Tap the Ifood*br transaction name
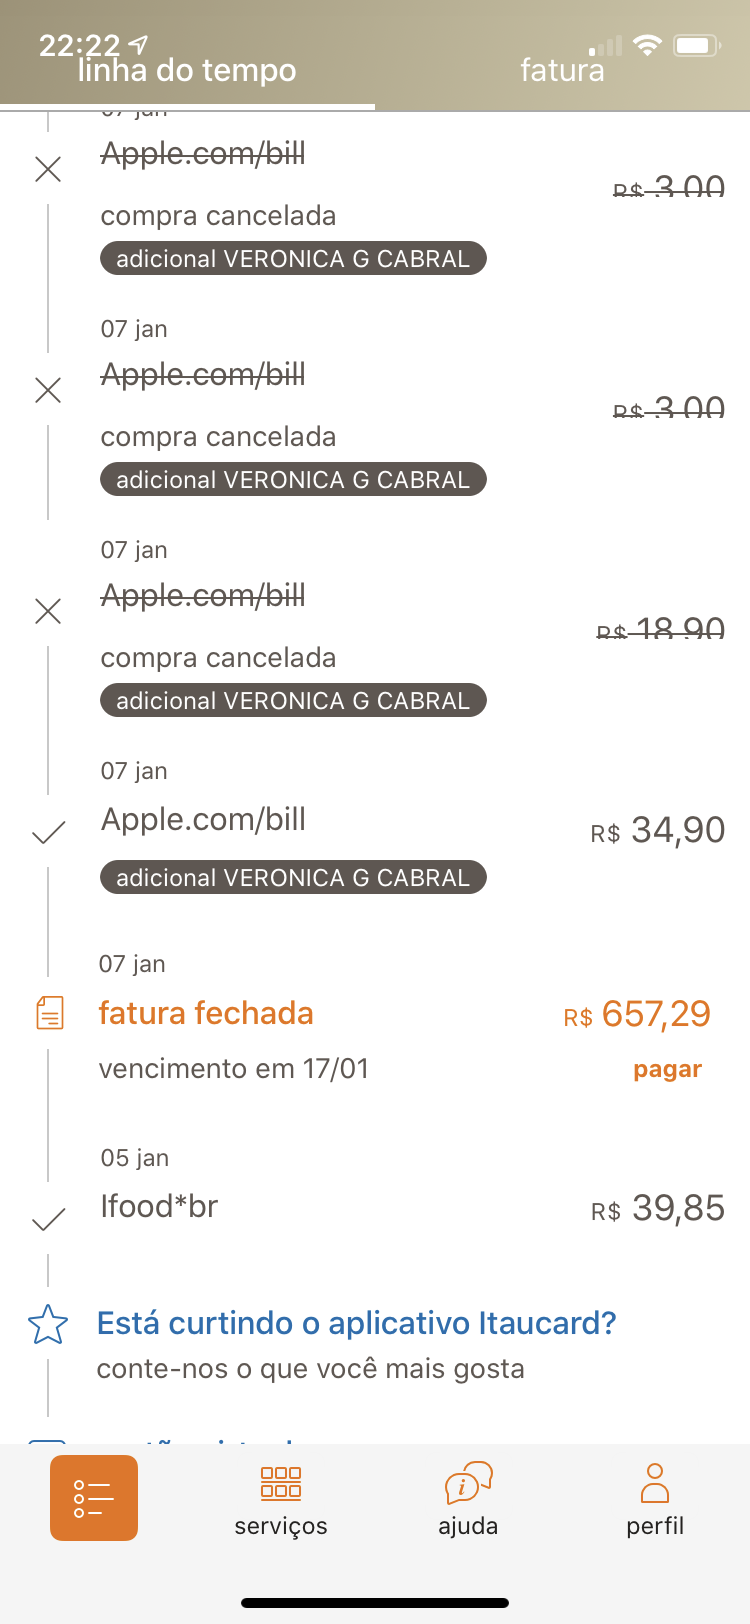Screen dimensions: 750x1624 click(x=159, y=1207)
